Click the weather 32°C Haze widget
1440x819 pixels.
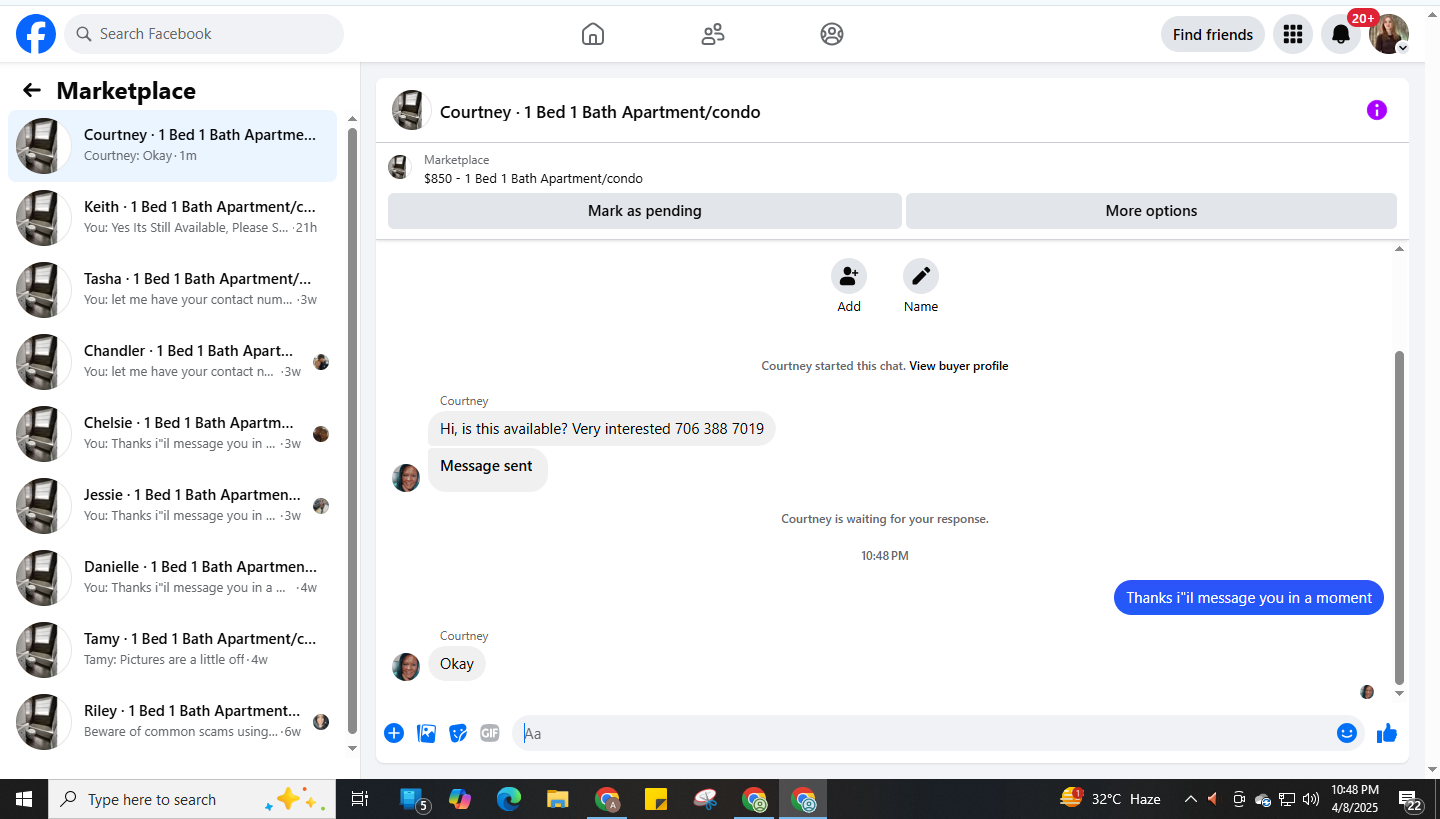tap(1111, 799)
